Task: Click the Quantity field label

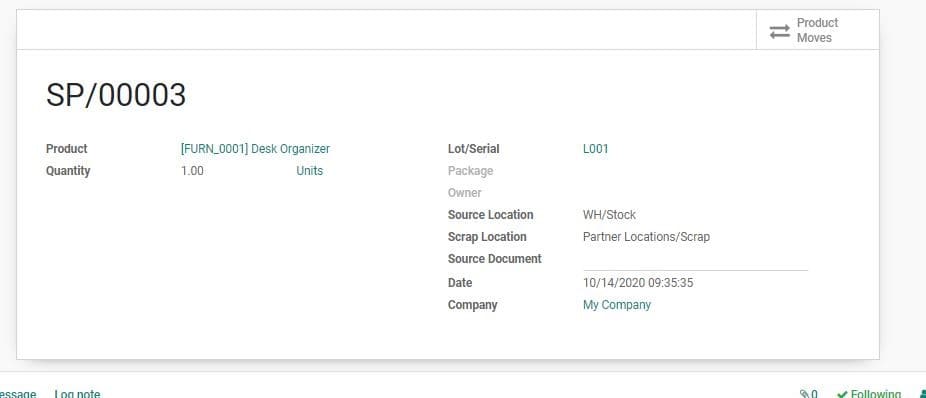Action: pos(68,171)
